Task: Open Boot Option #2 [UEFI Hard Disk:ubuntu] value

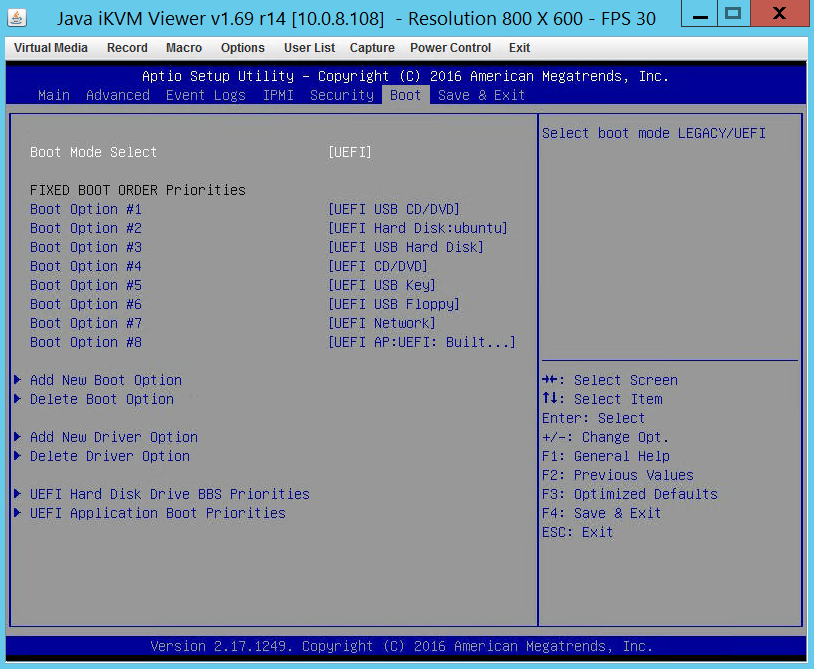Action: tap(418, 228)
